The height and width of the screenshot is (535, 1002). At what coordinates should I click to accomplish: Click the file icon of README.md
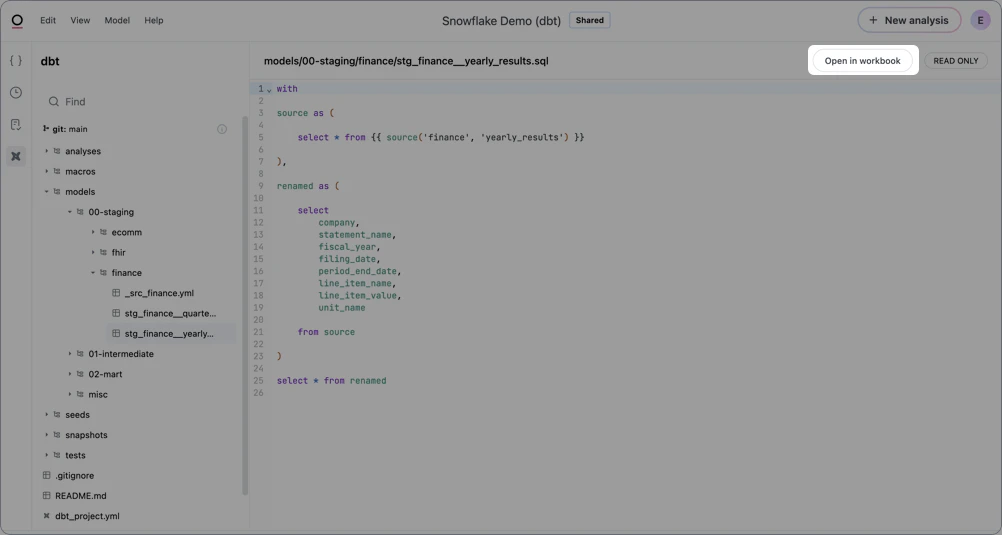[46, 495]
